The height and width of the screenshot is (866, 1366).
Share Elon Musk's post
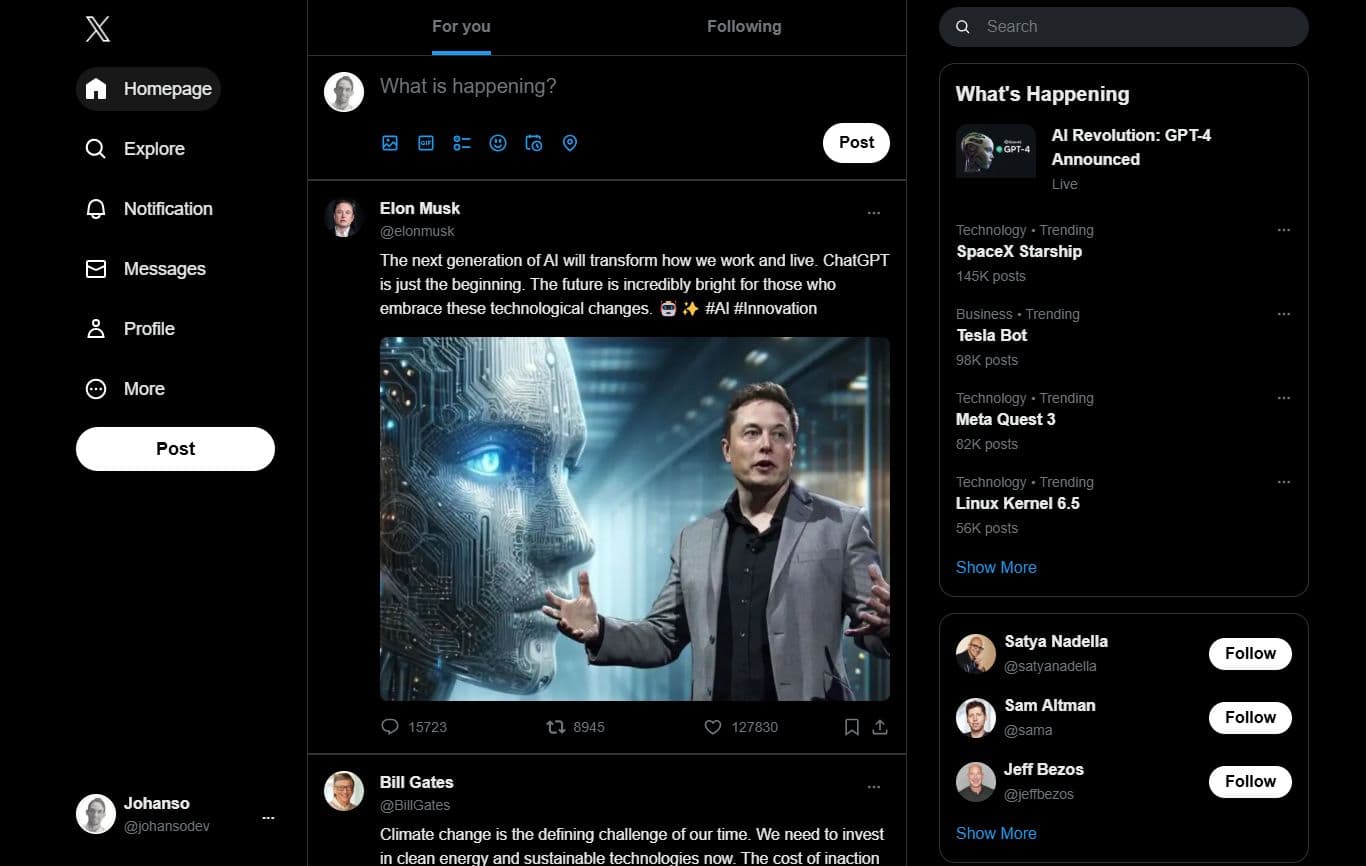pos(880,727)
